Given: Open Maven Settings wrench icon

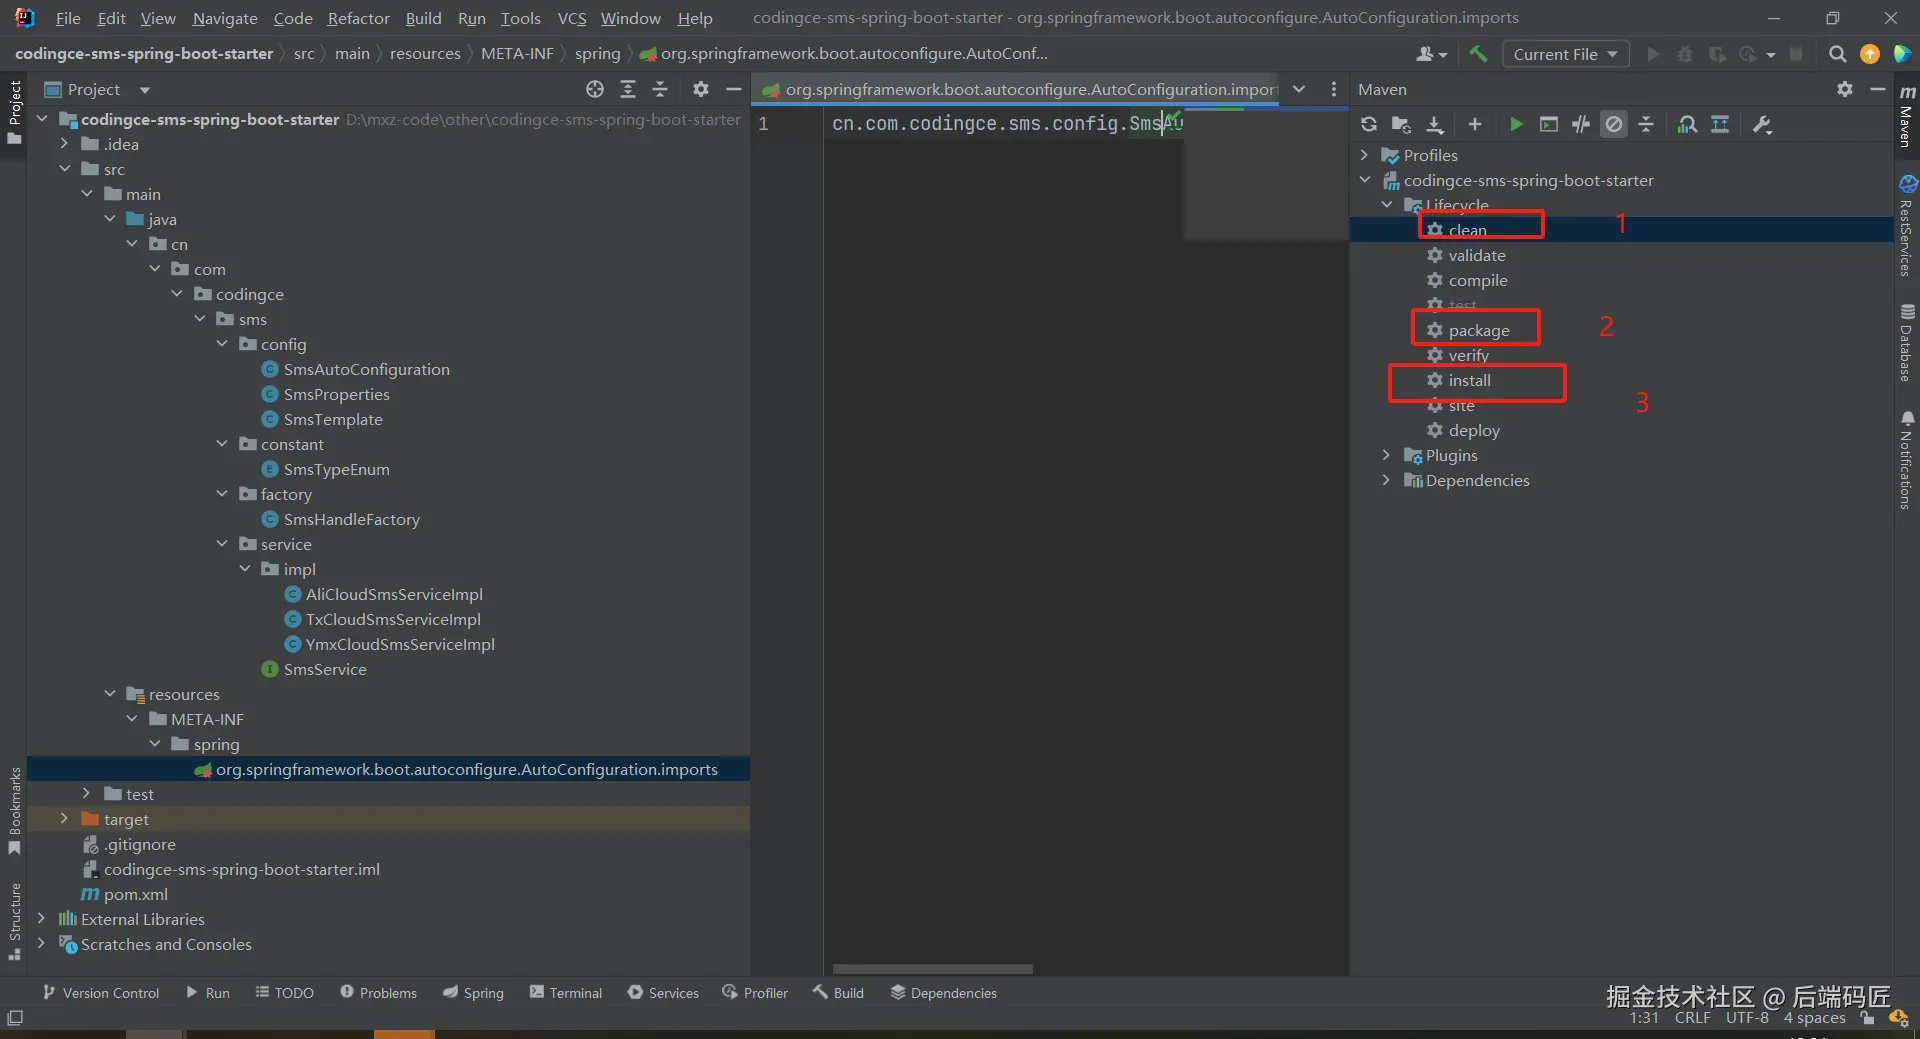Looking at the screenshot, I should pos(1762,124).
